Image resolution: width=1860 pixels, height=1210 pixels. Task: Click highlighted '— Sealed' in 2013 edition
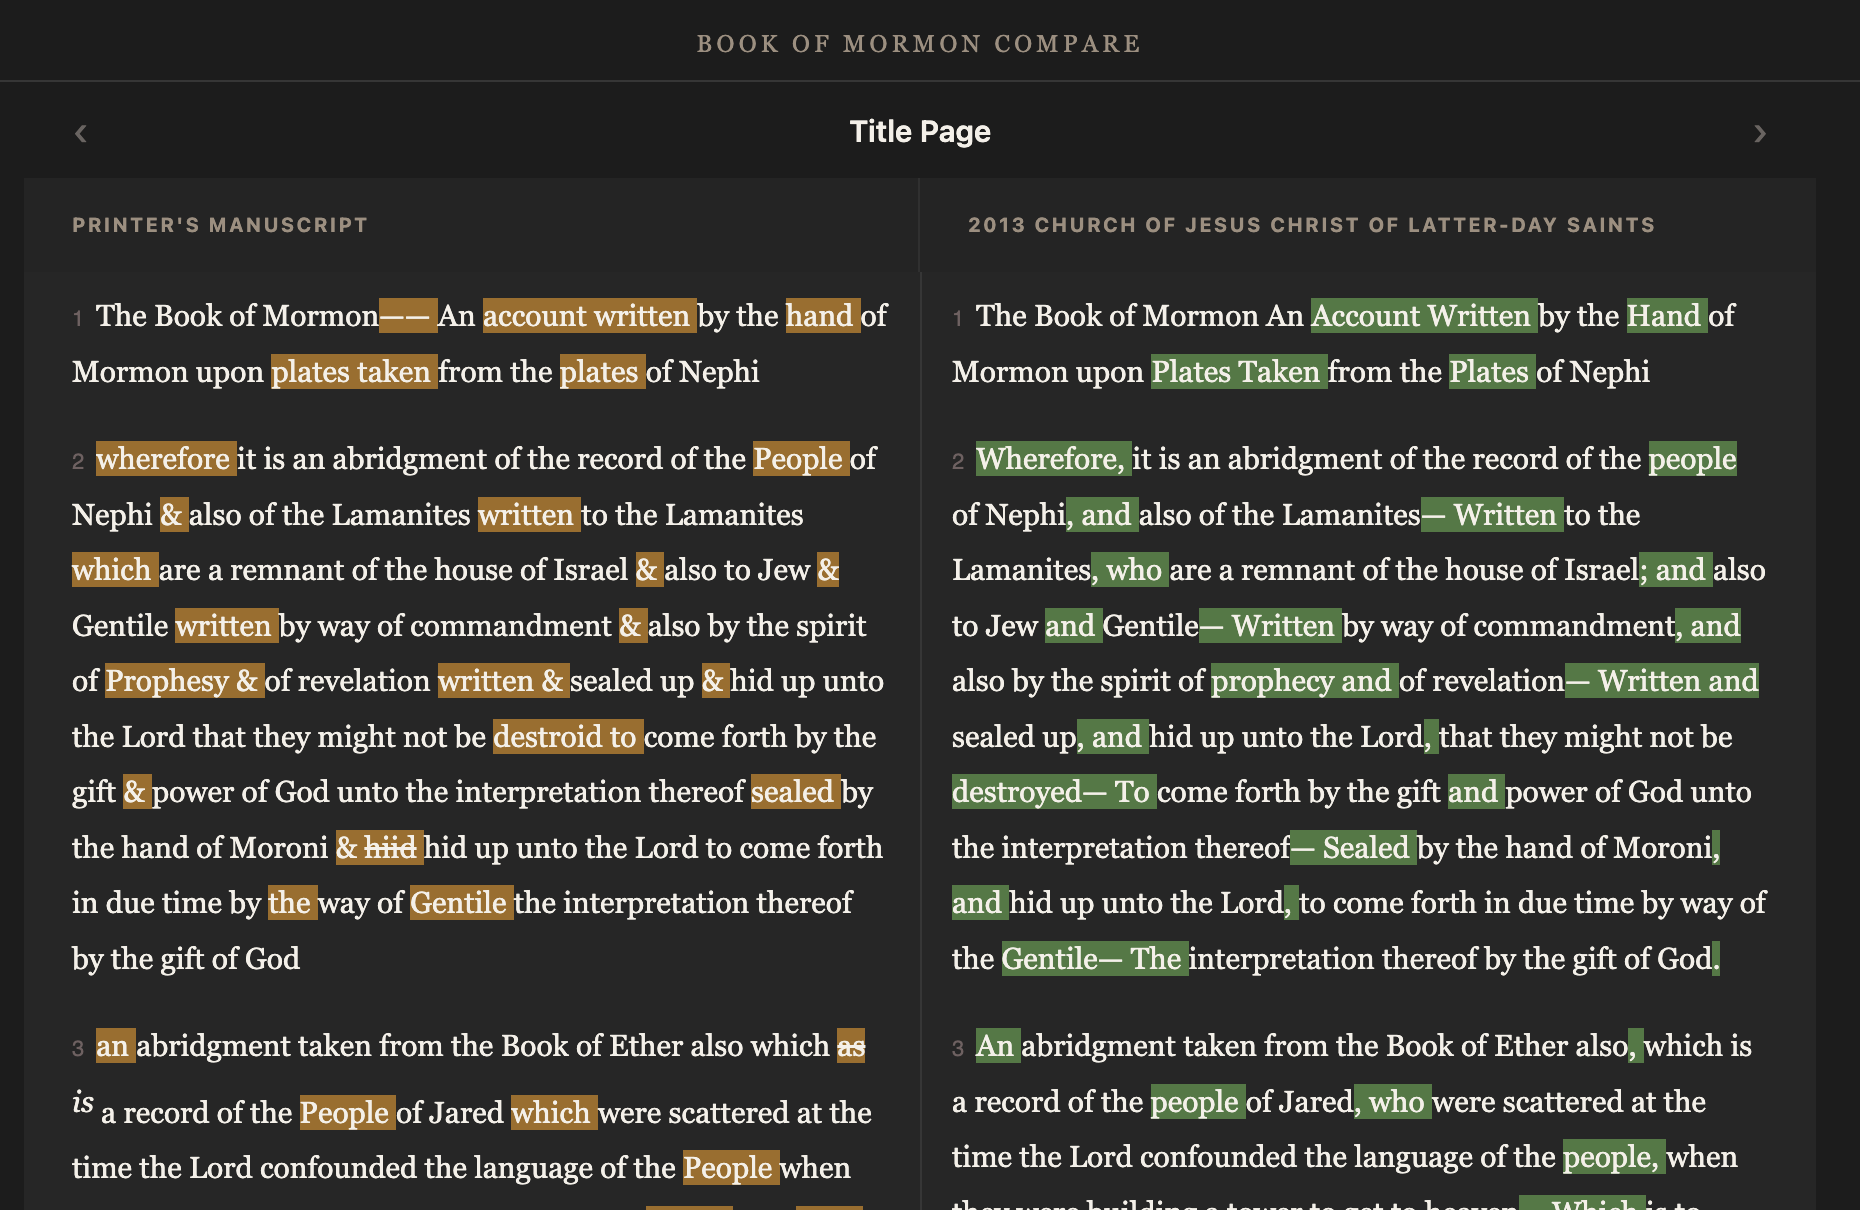(x=1353, y=848)
